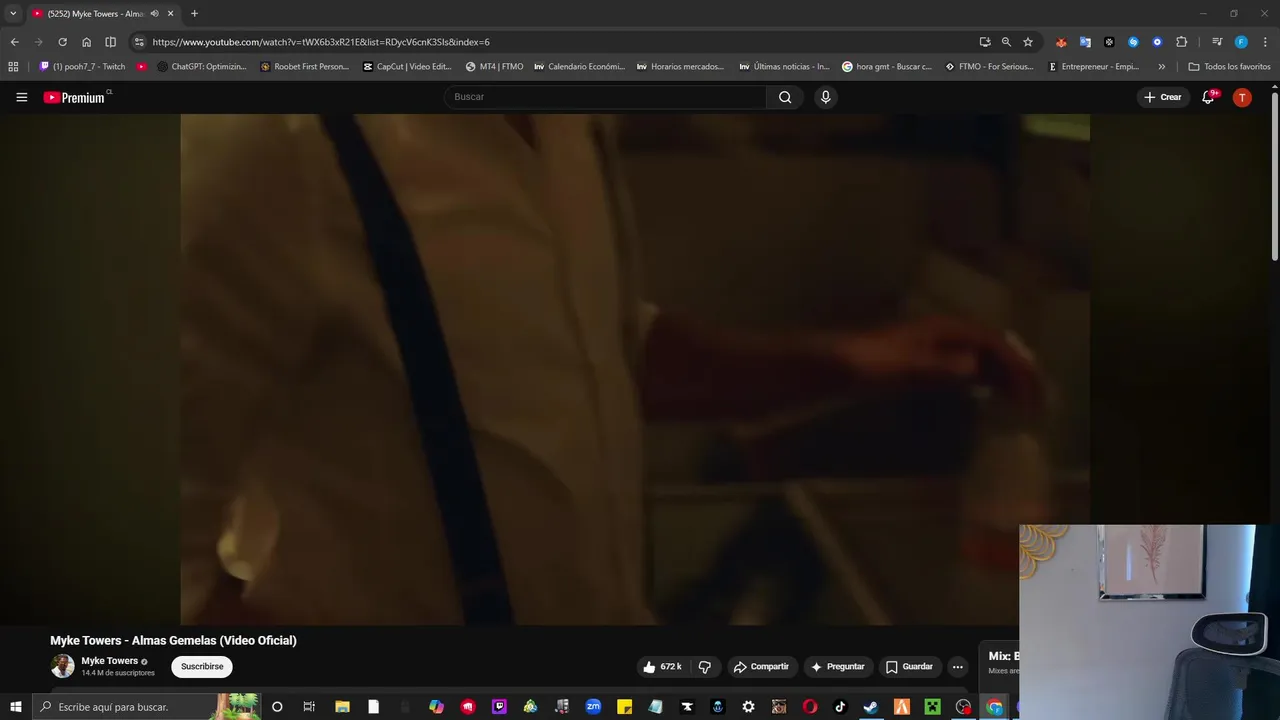Image resolution: width=1280 pixels, height=720 pixels.
Task: Open Myke Towers channel name link
Action: pos(109,661)
